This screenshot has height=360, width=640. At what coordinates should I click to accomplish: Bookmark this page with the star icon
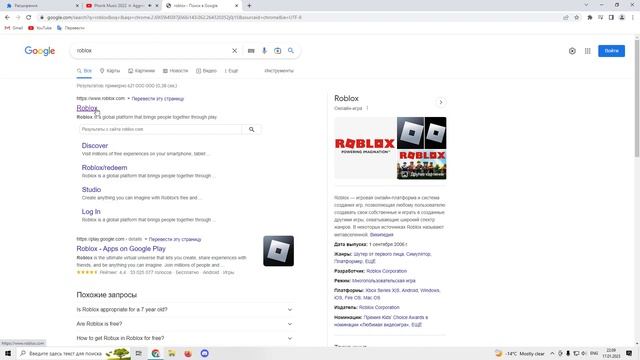coord(577,18)
